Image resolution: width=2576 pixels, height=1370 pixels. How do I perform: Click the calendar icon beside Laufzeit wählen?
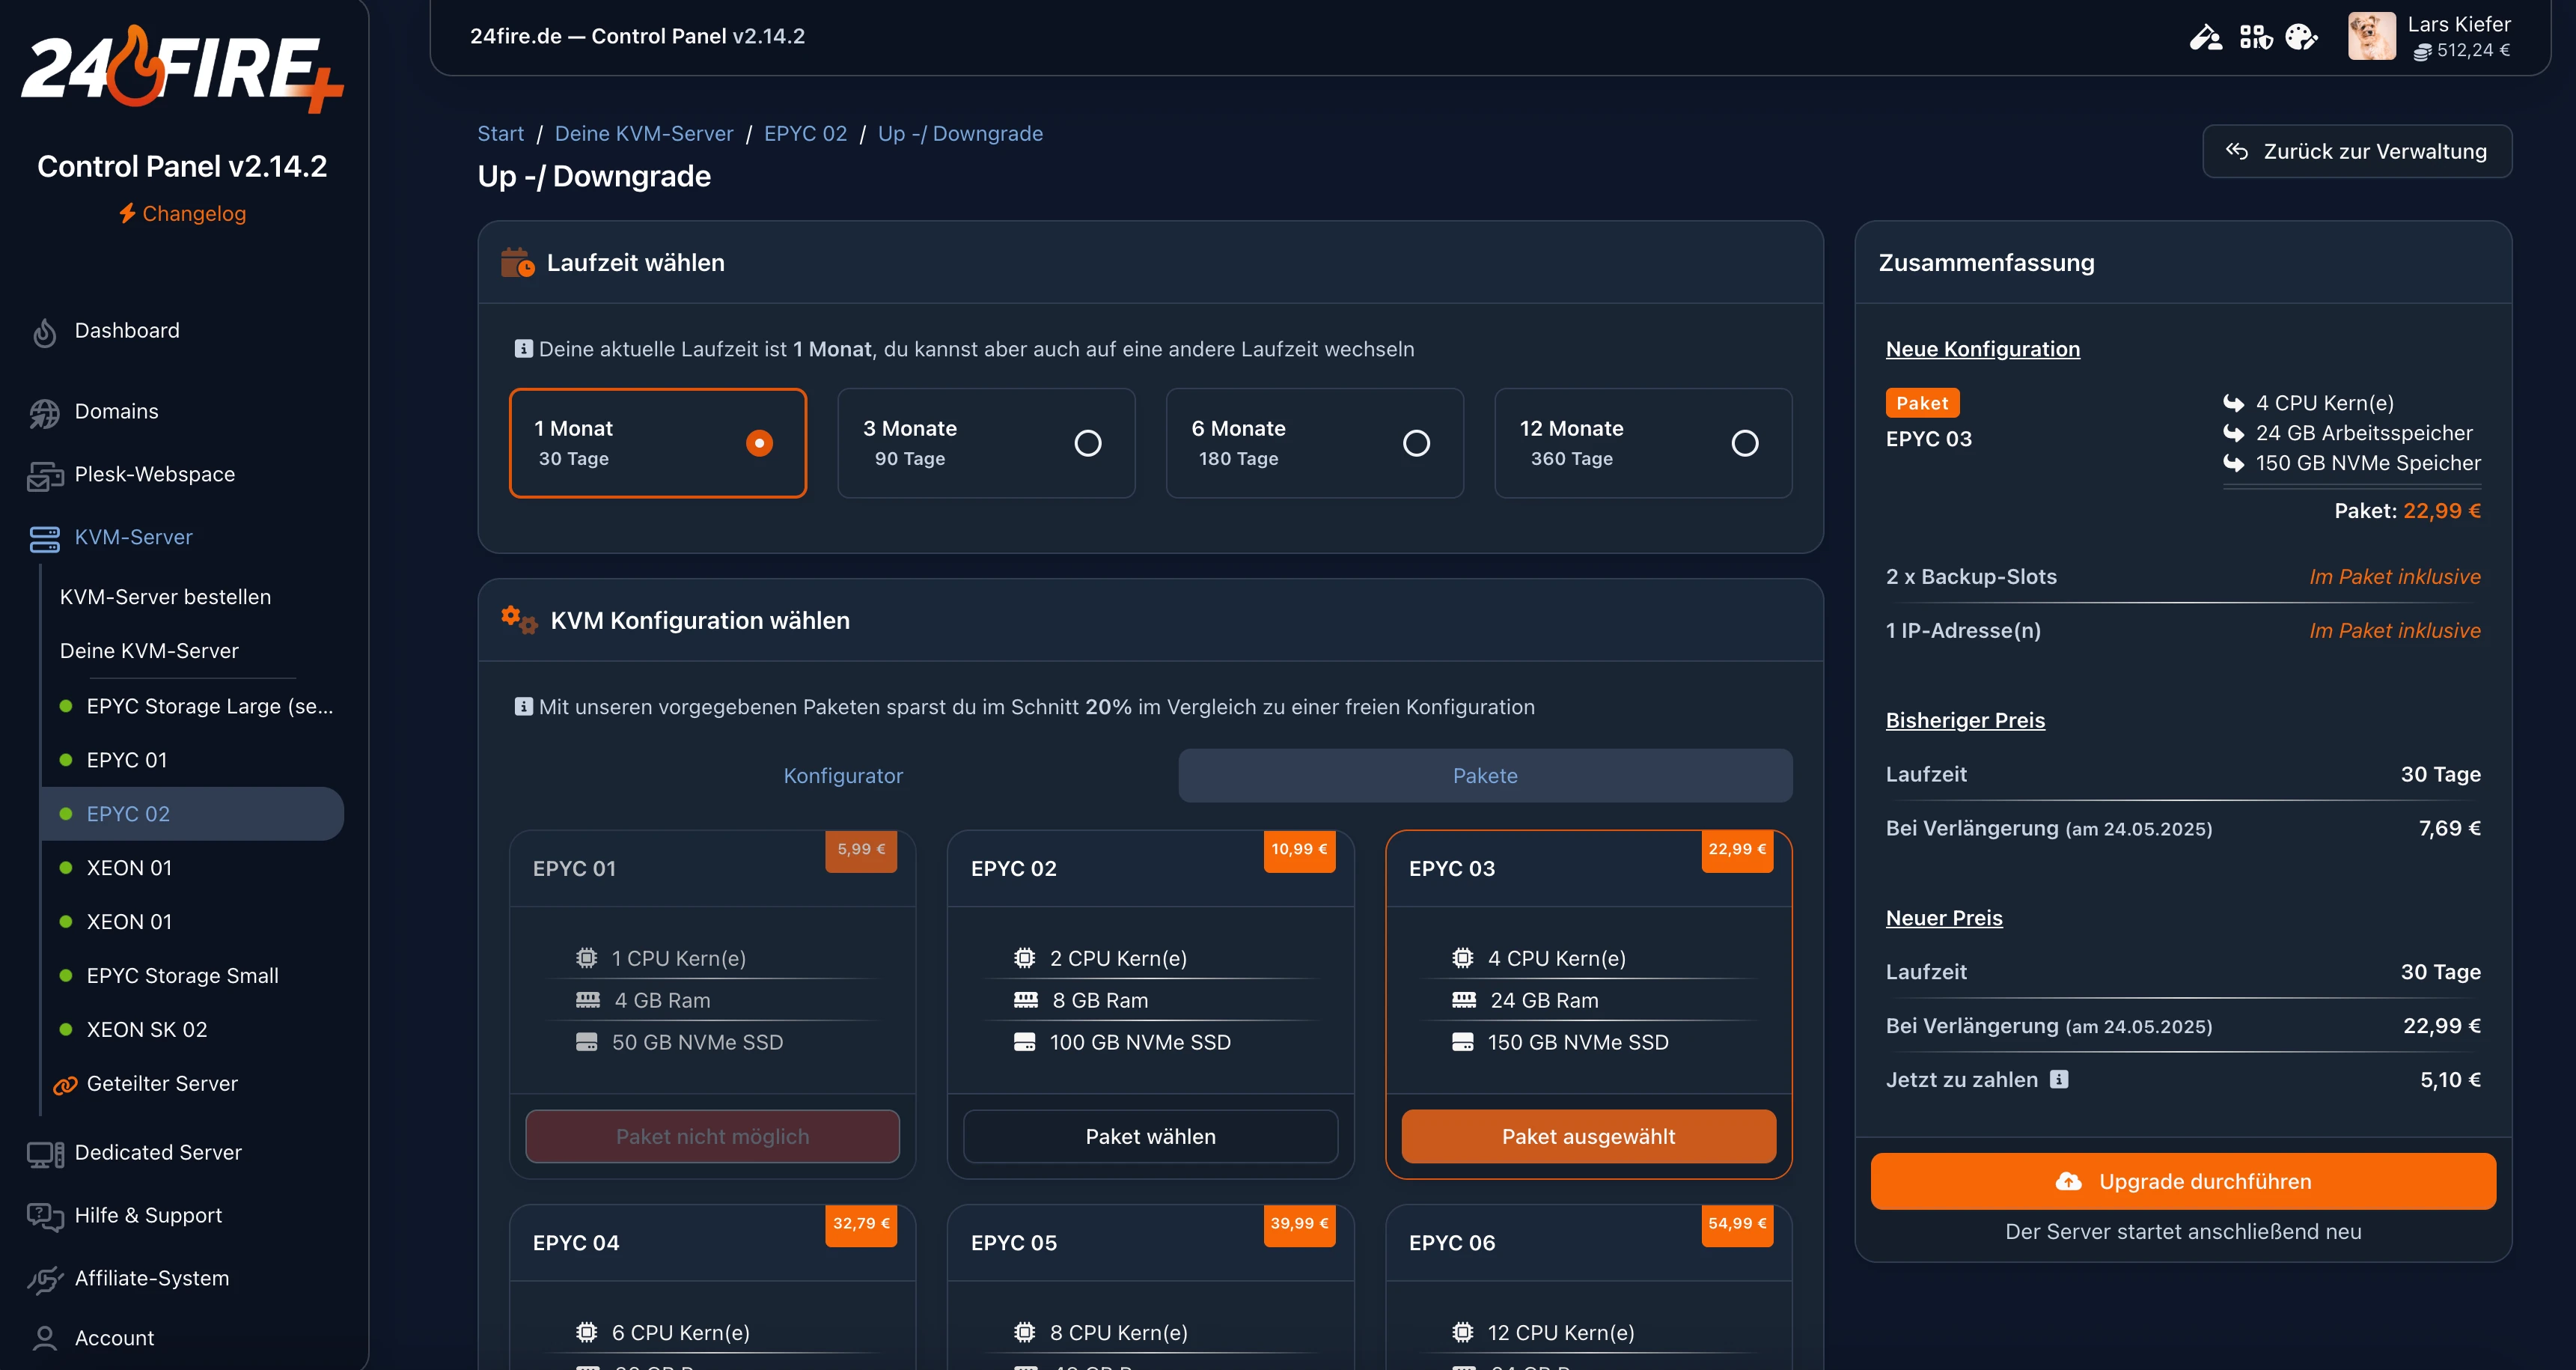(517, 262)
